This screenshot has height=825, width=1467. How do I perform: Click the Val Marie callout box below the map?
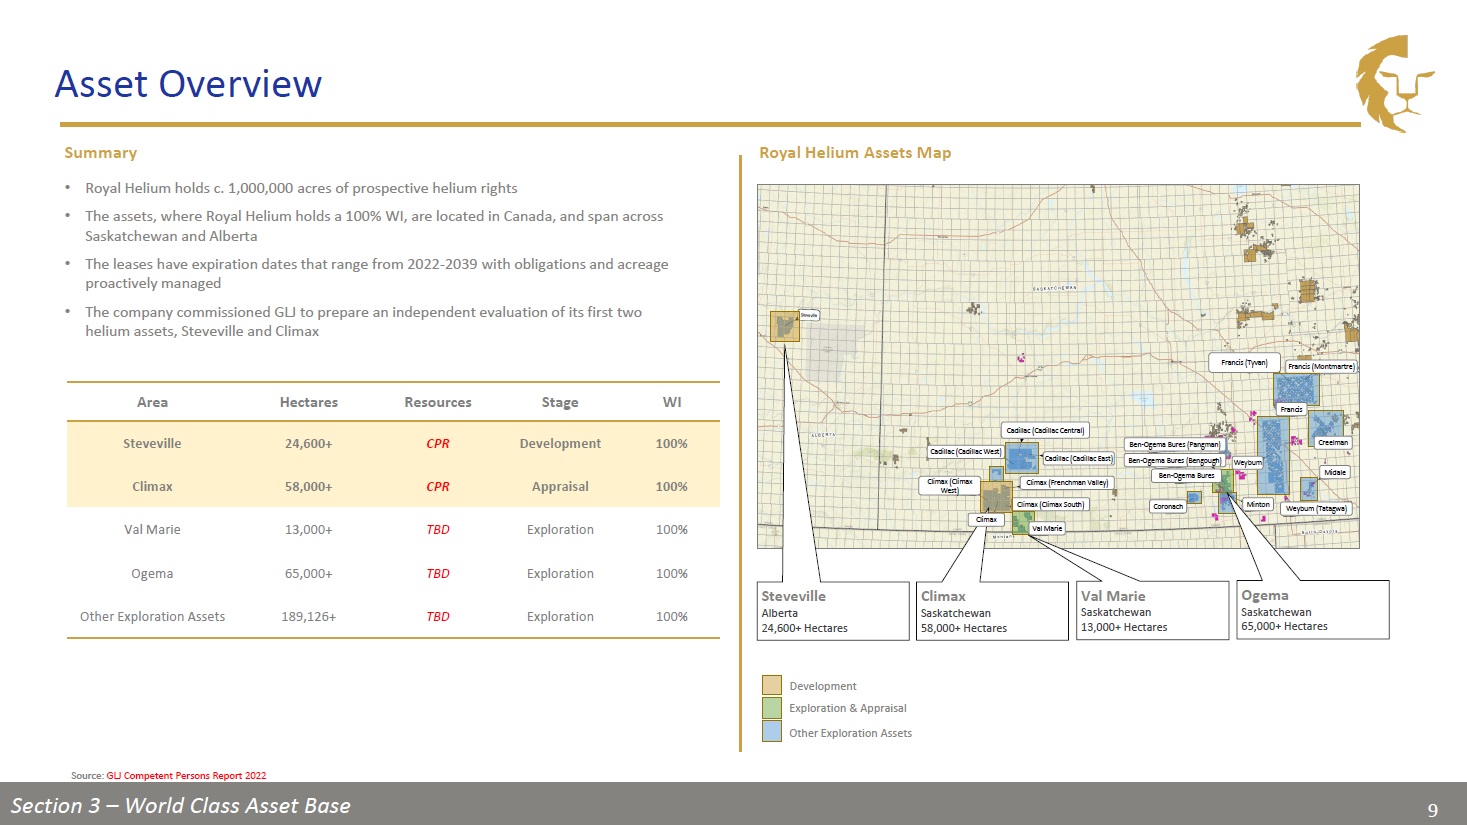pos(1152,610)
